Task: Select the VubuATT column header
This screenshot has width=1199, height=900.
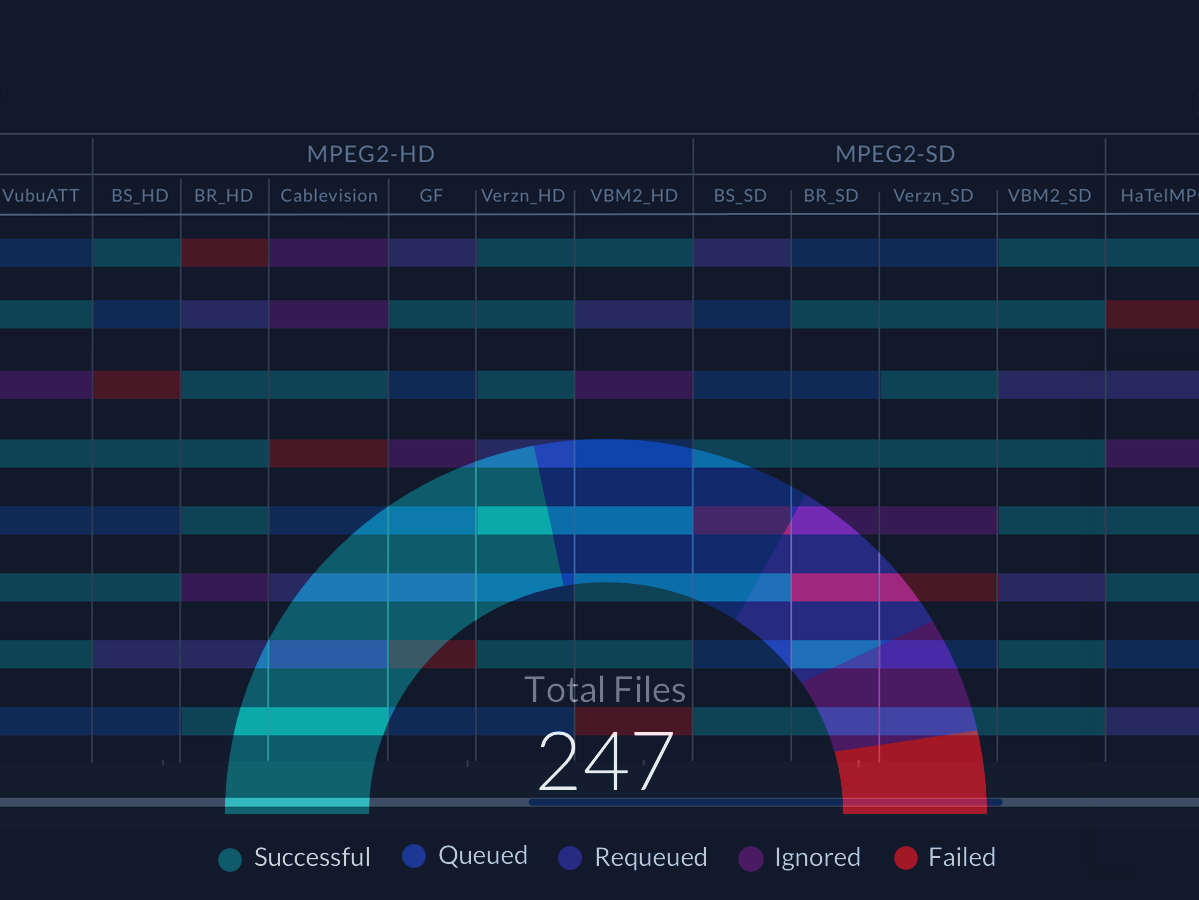Action: coord(41,196)
